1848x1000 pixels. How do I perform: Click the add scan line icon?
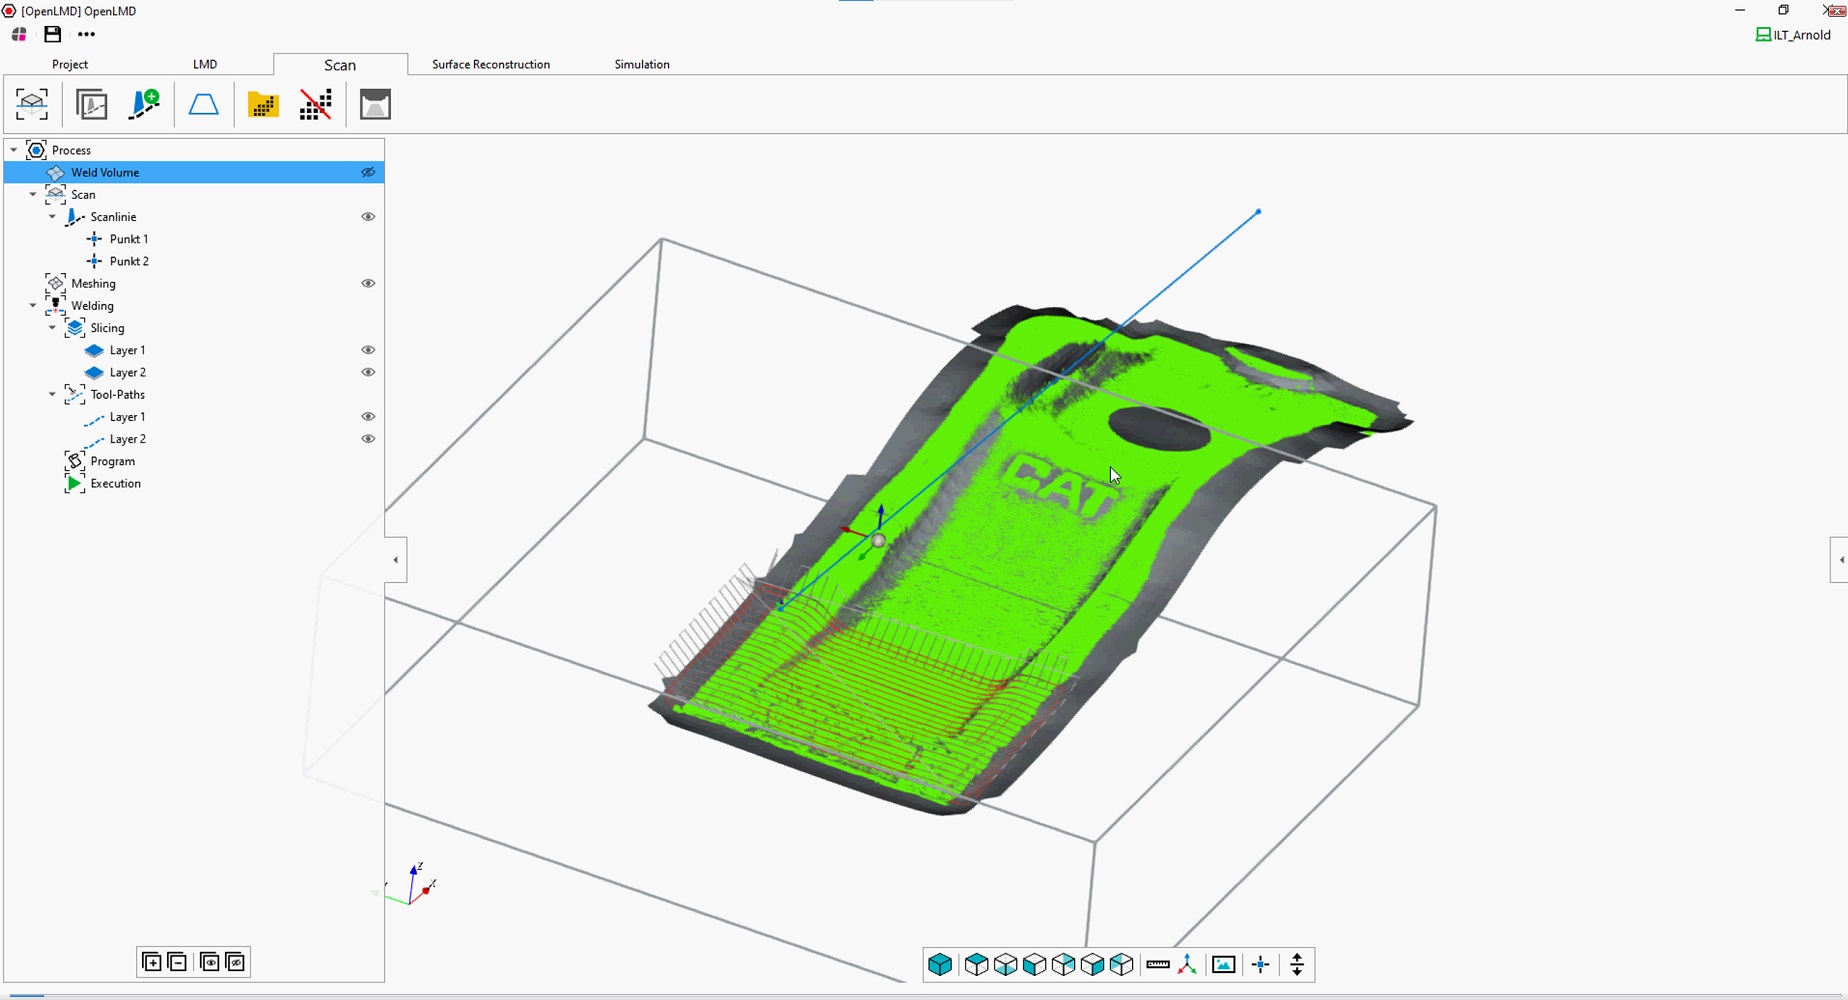click(x=145, y=105)
